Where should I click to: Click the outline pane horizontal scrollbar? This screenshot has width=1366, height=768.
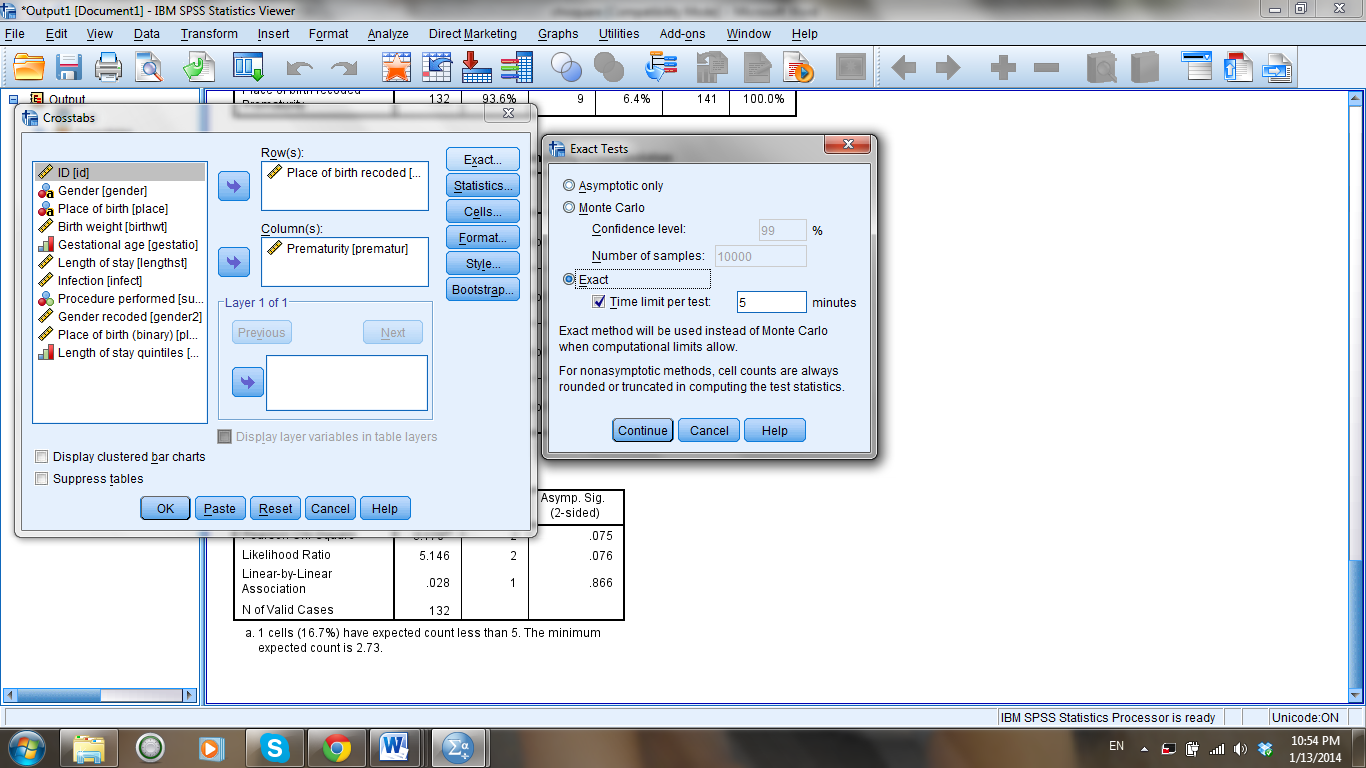coord(100,695)
